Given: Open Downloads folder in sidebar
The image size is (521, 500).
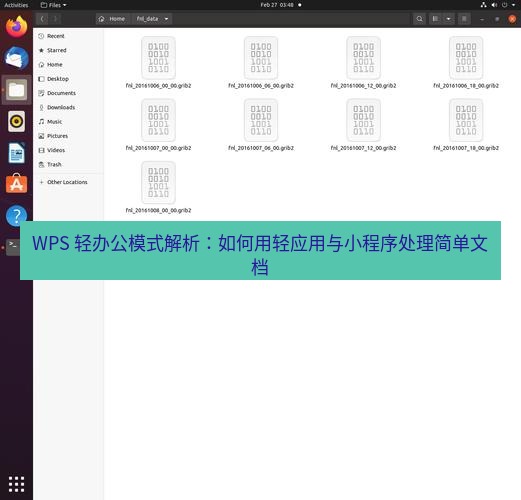Looking at the screenshot, I should pos(68,107).
